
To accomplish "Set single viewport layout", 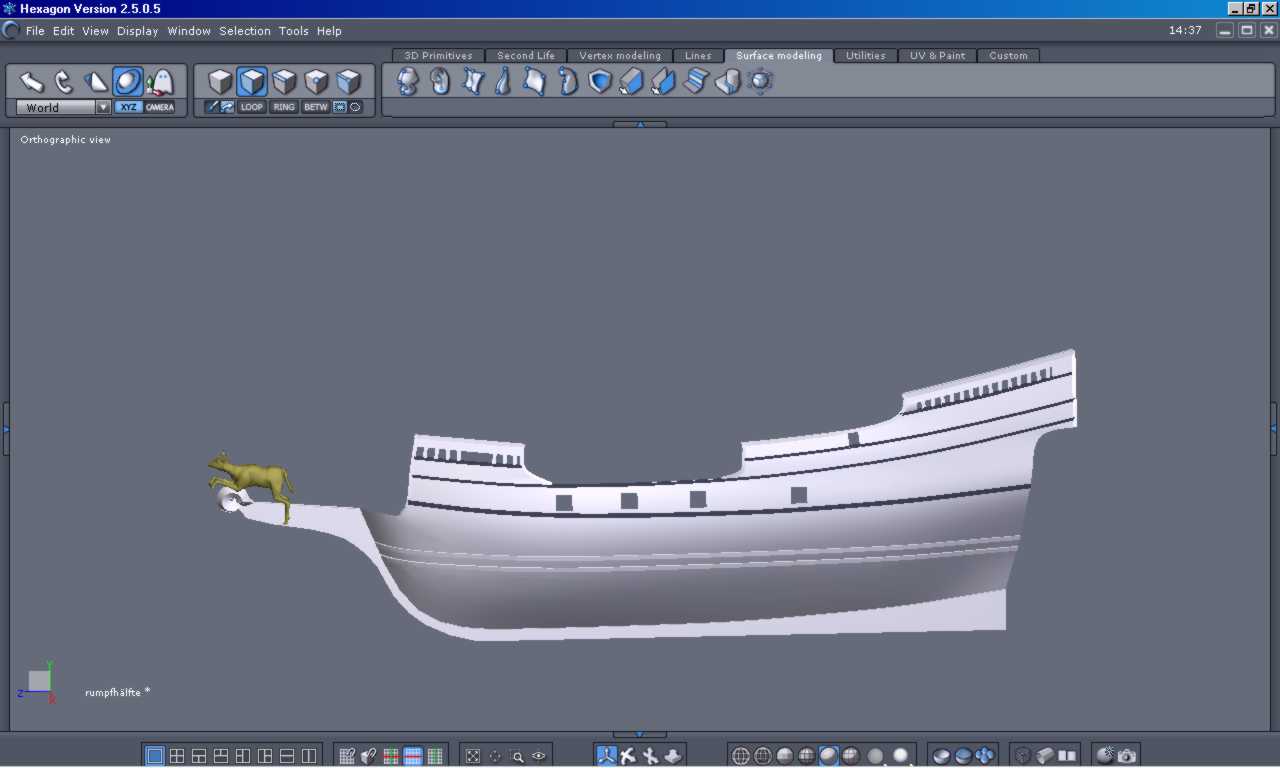I will pyautogui.click(x=155, y=756).
